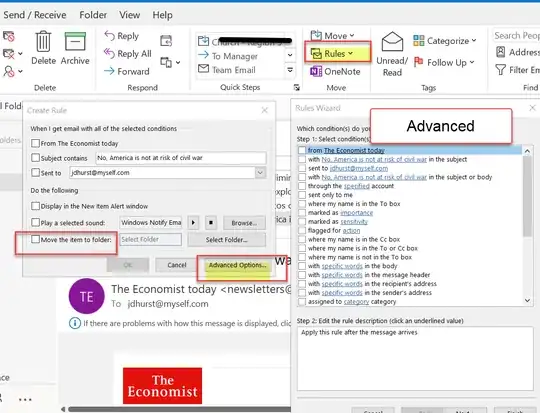Toggle Unread/Read envelope icon
The width and height of the screenshot is (540, 413).
click(392, 42)
